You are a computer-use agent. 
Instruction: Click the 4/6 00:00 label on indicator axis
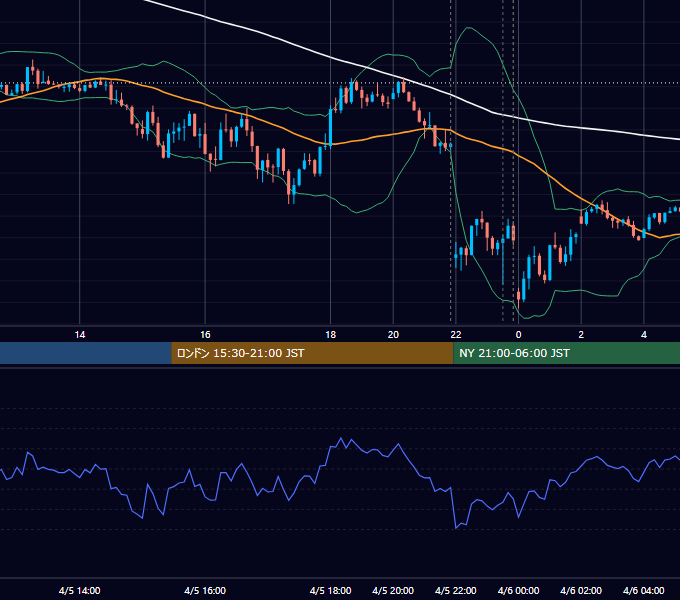coord(518,590)
